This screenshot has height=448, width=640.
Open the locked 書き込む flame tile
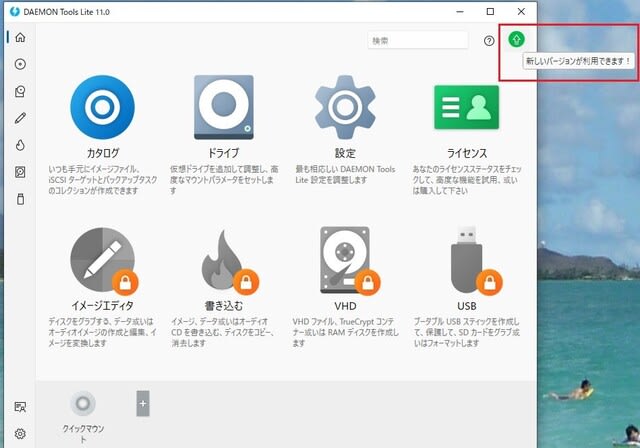coord(229,262)
